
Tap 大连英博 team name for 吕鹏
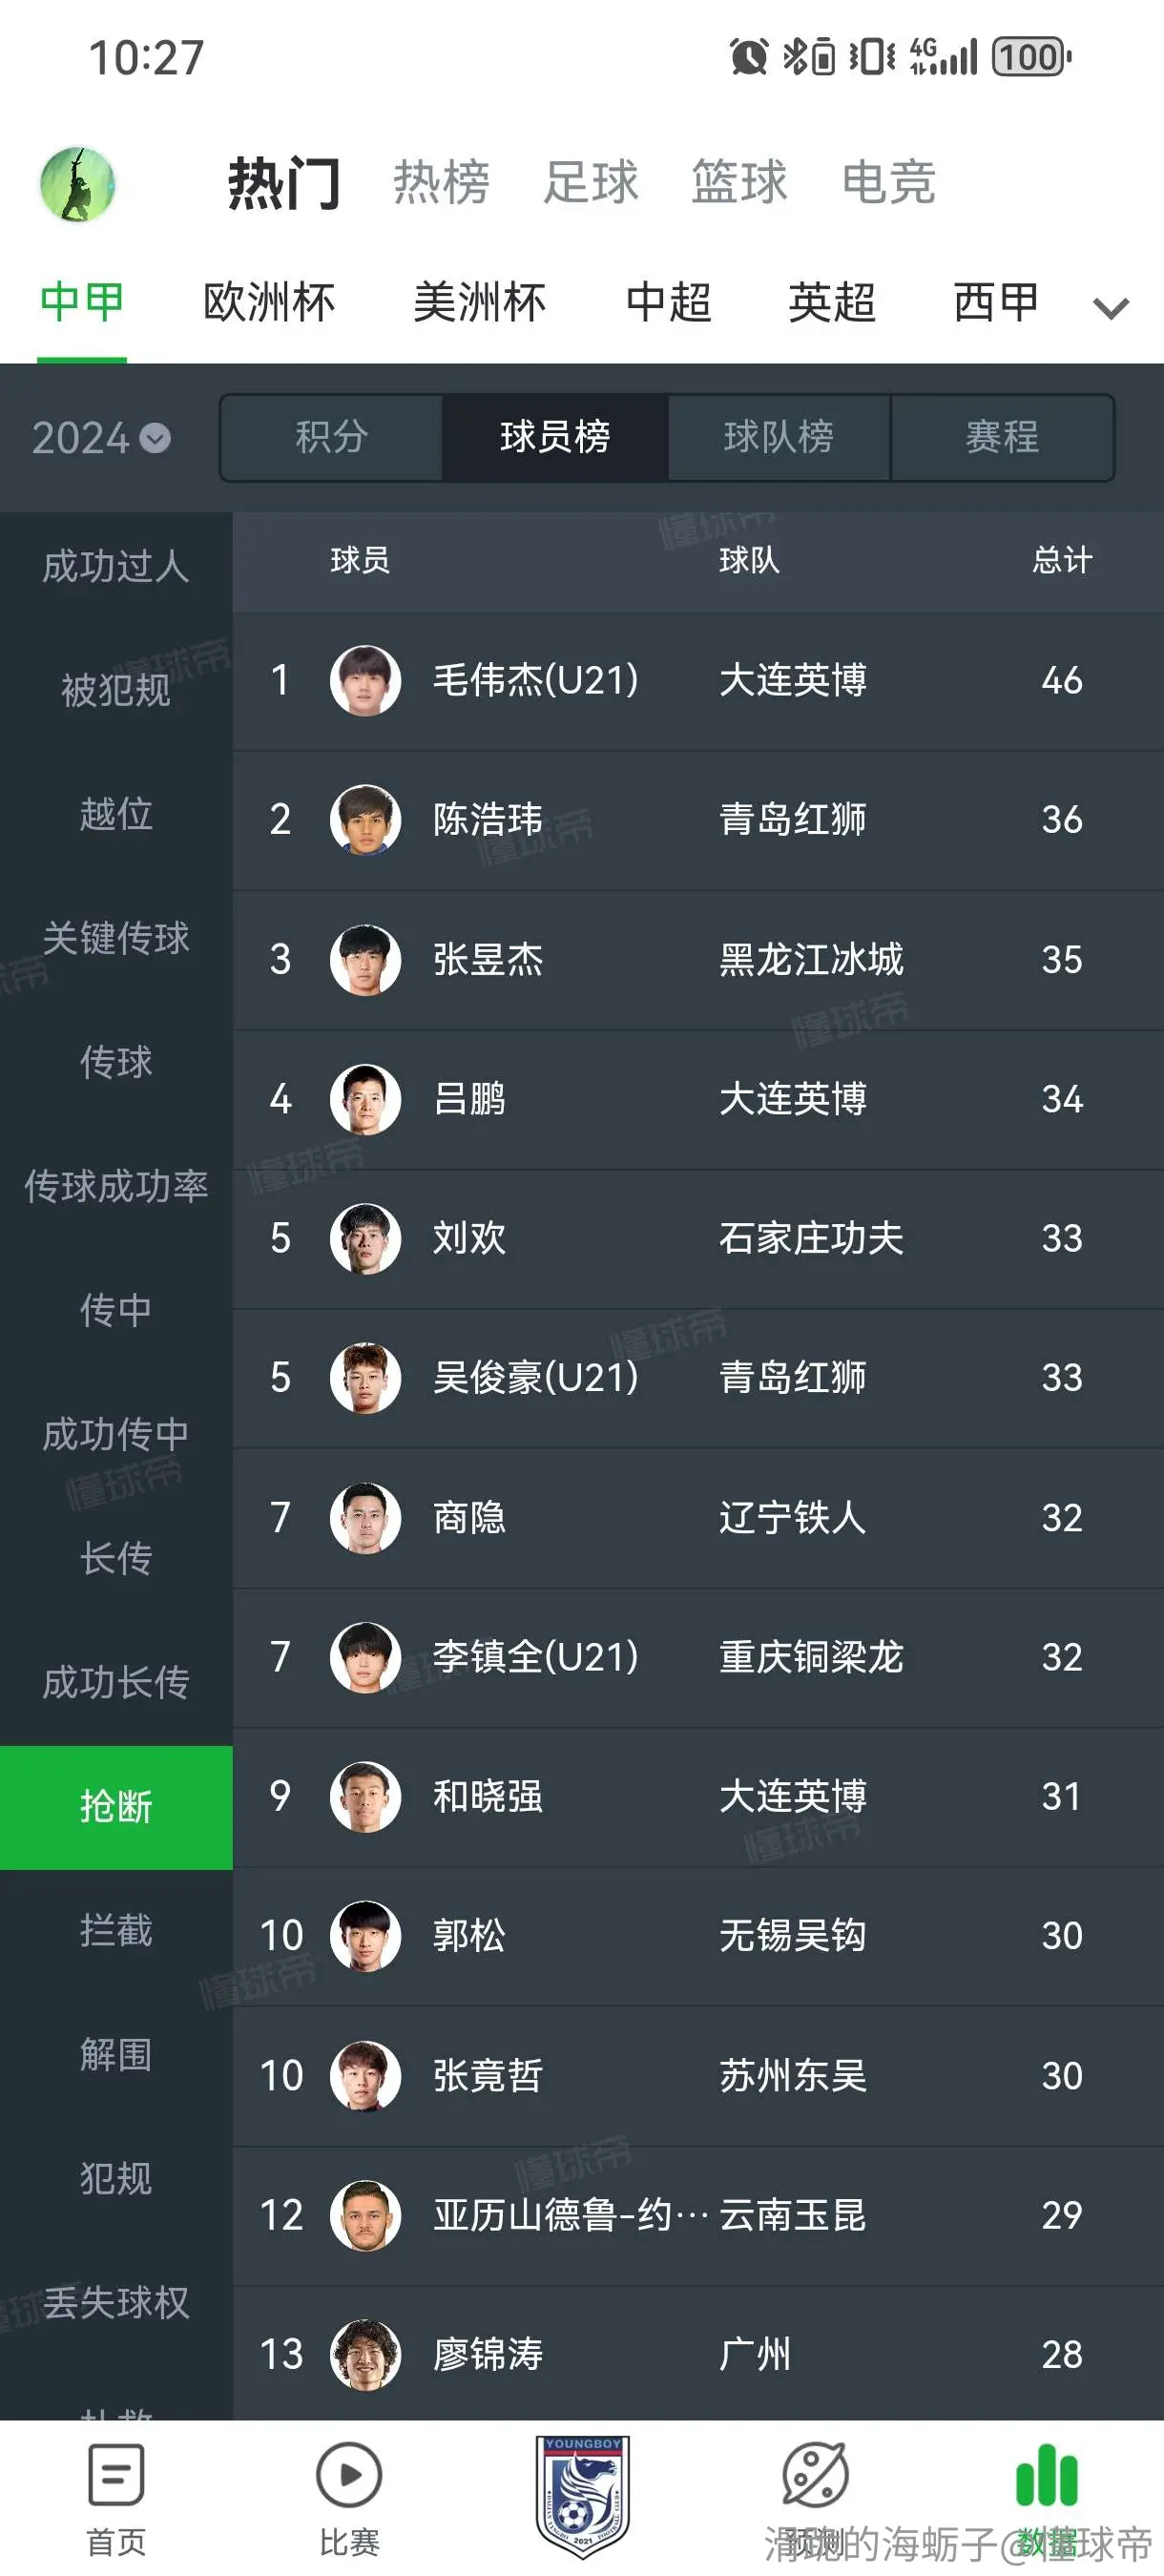pyautogui.click(x=793, y=1099)
